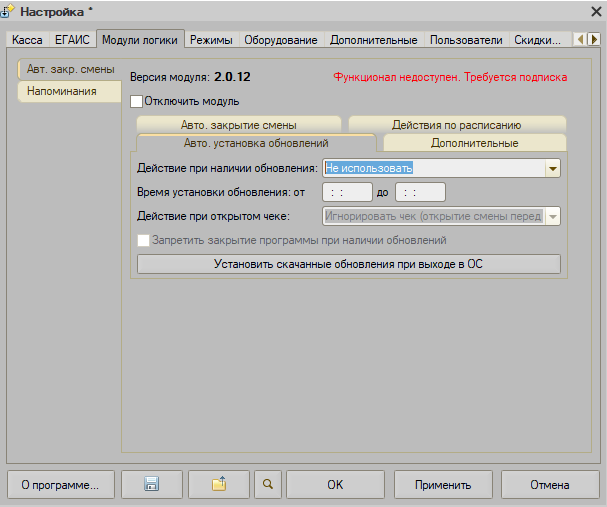Open the ЕГАИС tab
Viewport: 607px width, 507px height.
(73, 40)
